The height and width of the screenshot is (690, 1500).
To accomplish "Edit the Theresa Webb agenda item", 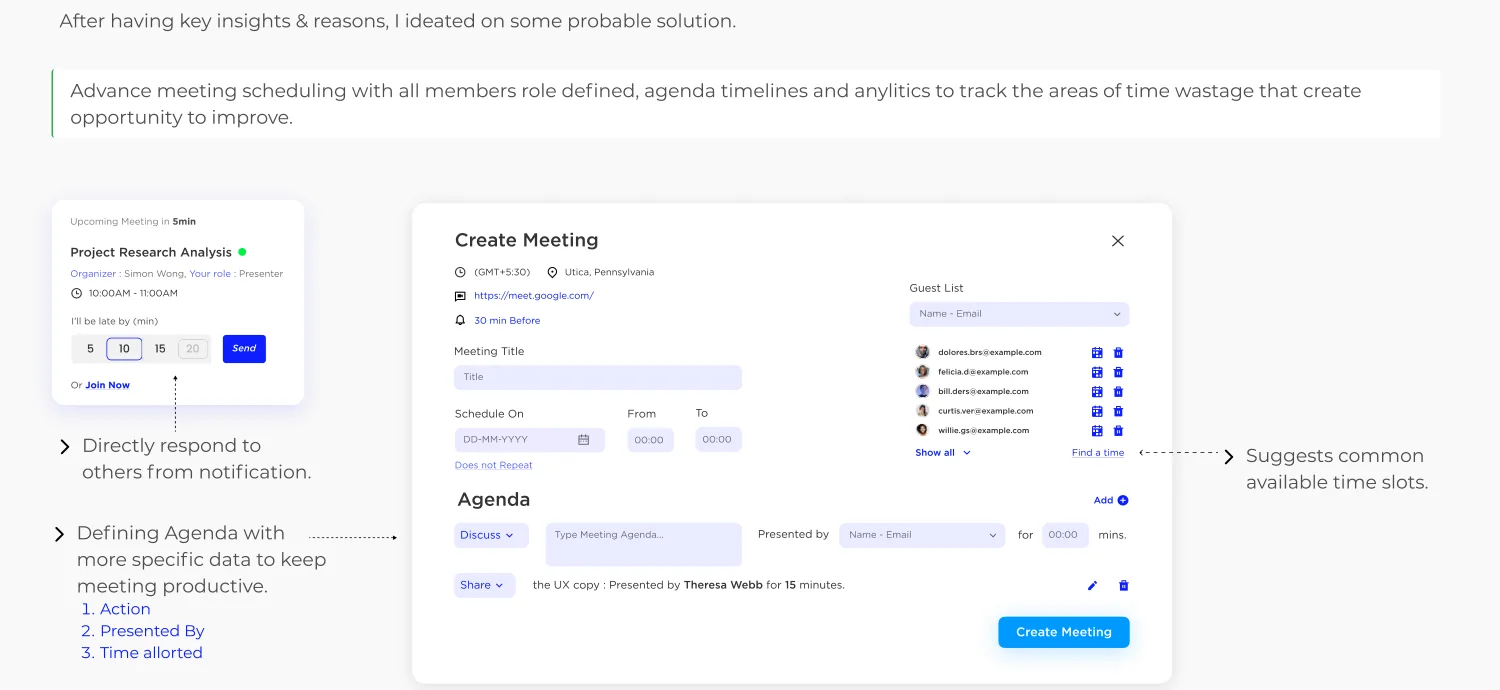I will click(1092, 586).
